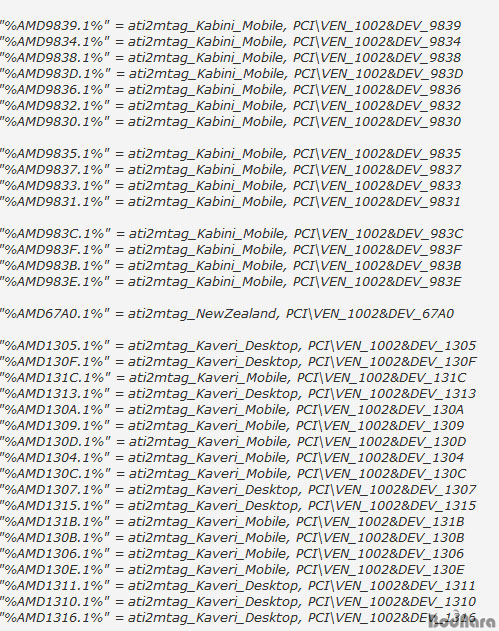Click the %AMD1305.1% Kaveri_Desktop line

click(x=238, y=346)
